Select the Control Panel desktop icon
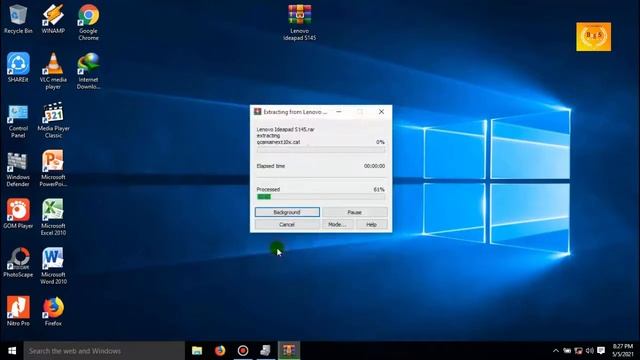Image resolution: width=640 pixels, height=360 pixels. click(x=18, y=121)
